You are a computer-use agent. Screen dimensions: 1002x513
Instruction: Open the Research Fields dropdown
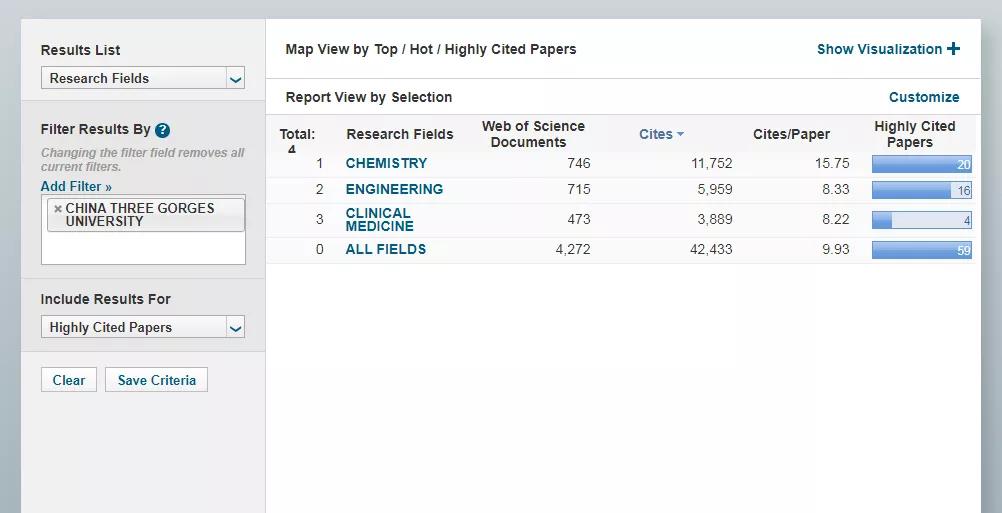coord(143,78)
